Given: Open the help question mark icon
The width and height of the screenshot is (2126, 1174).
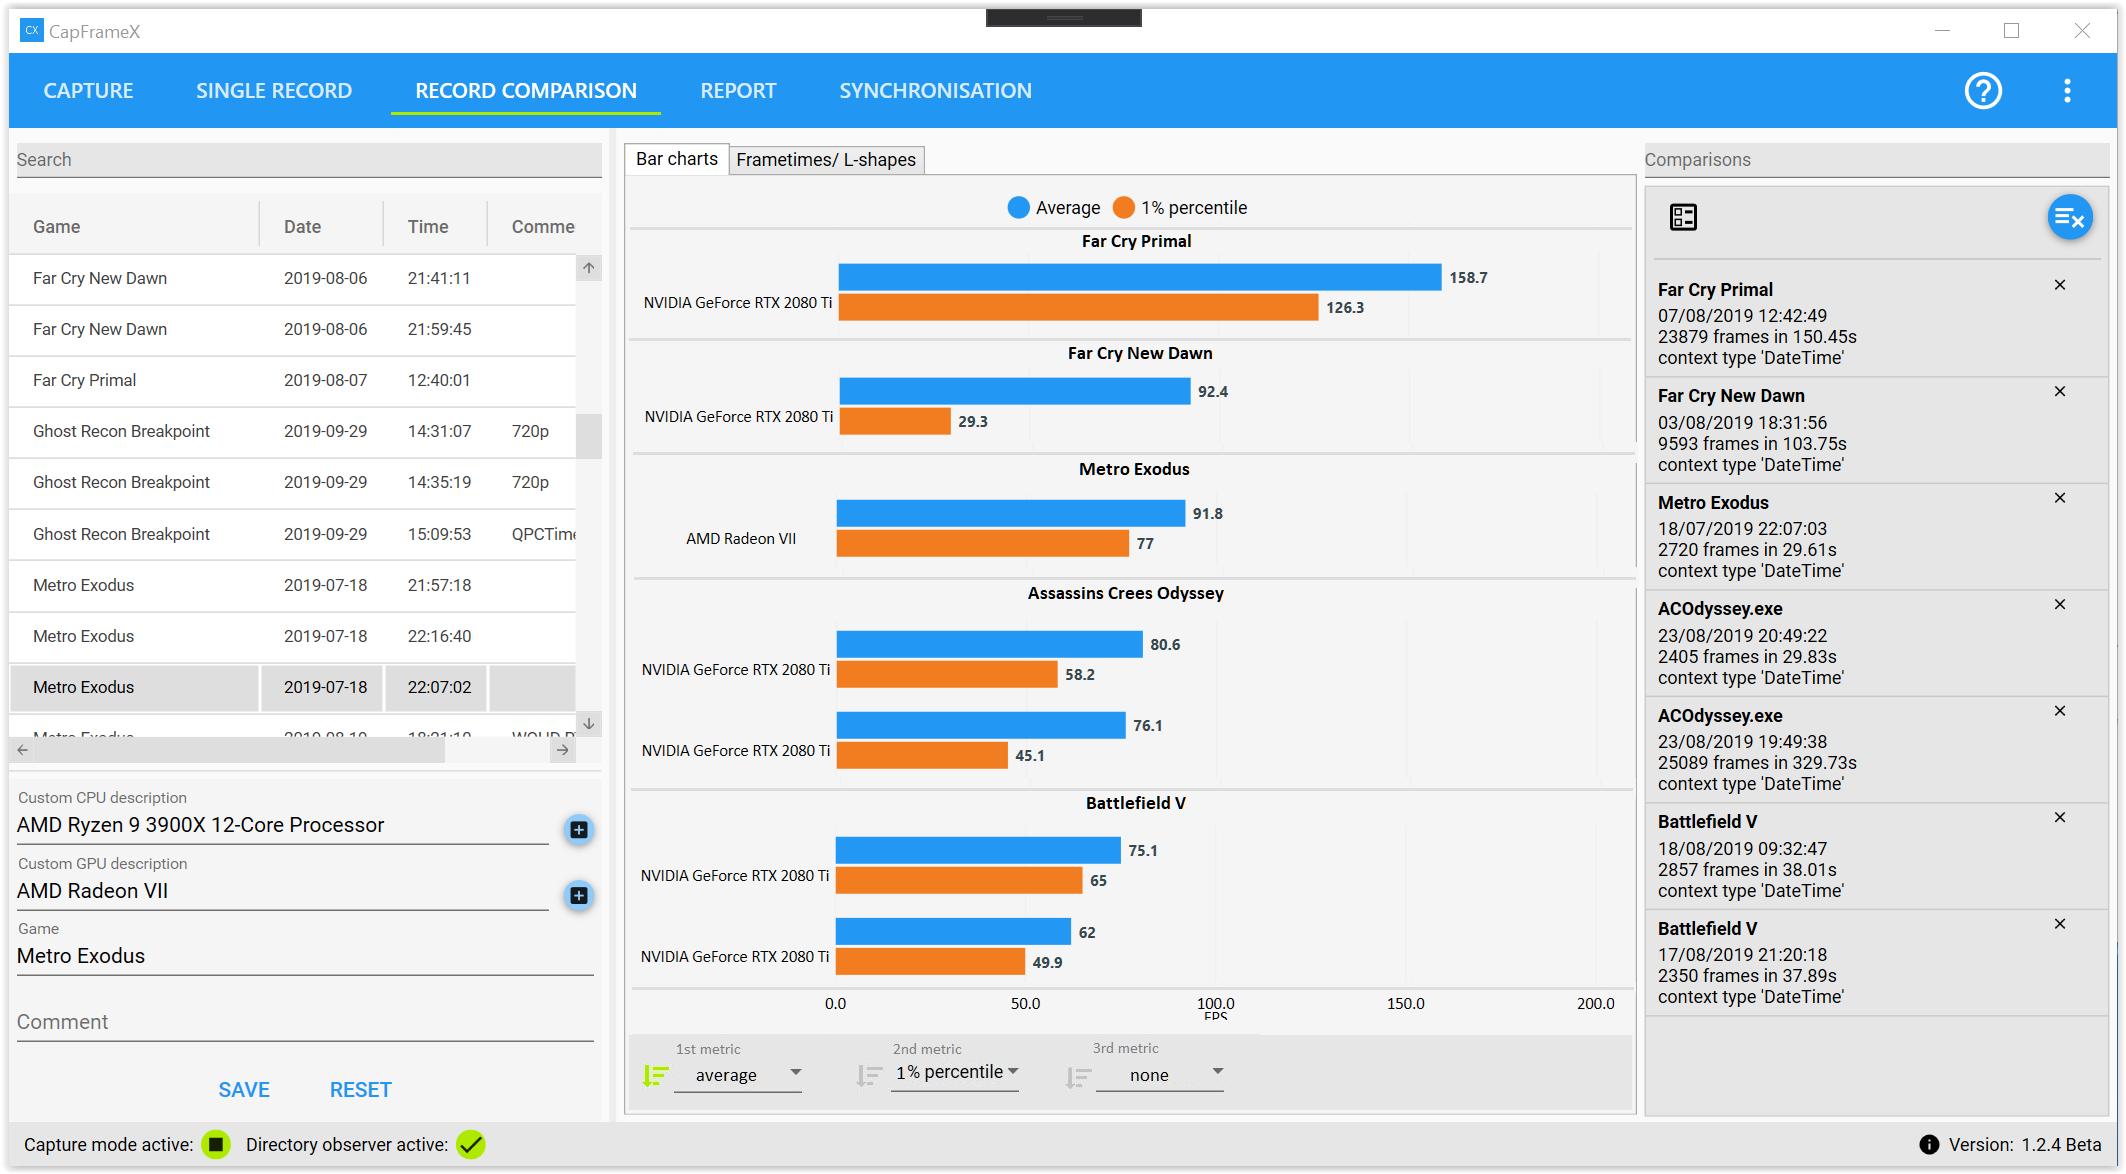Looking at the screenshot, I should click(1982, 91).
